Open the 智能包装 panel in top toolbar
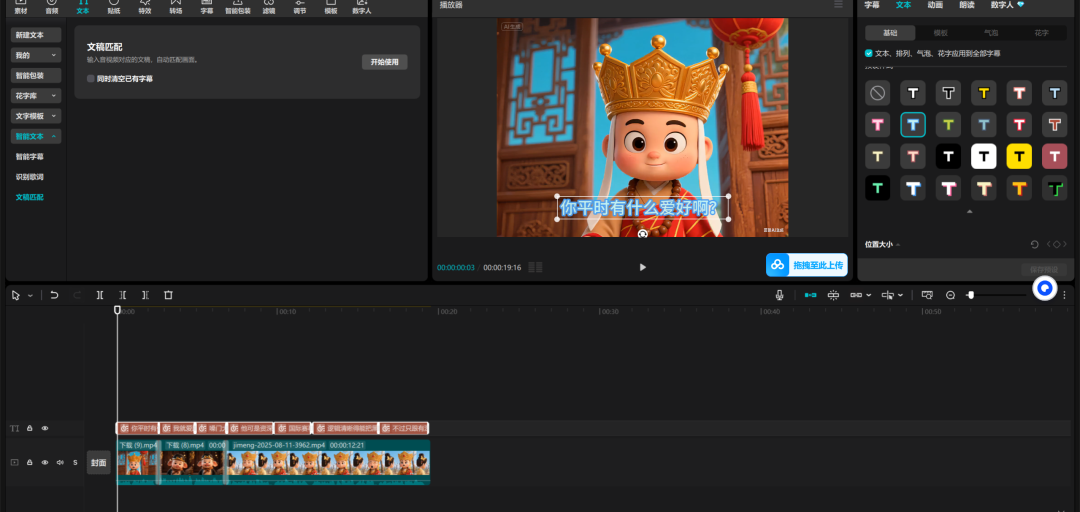 pyautogui.click(x=238, y=7)
